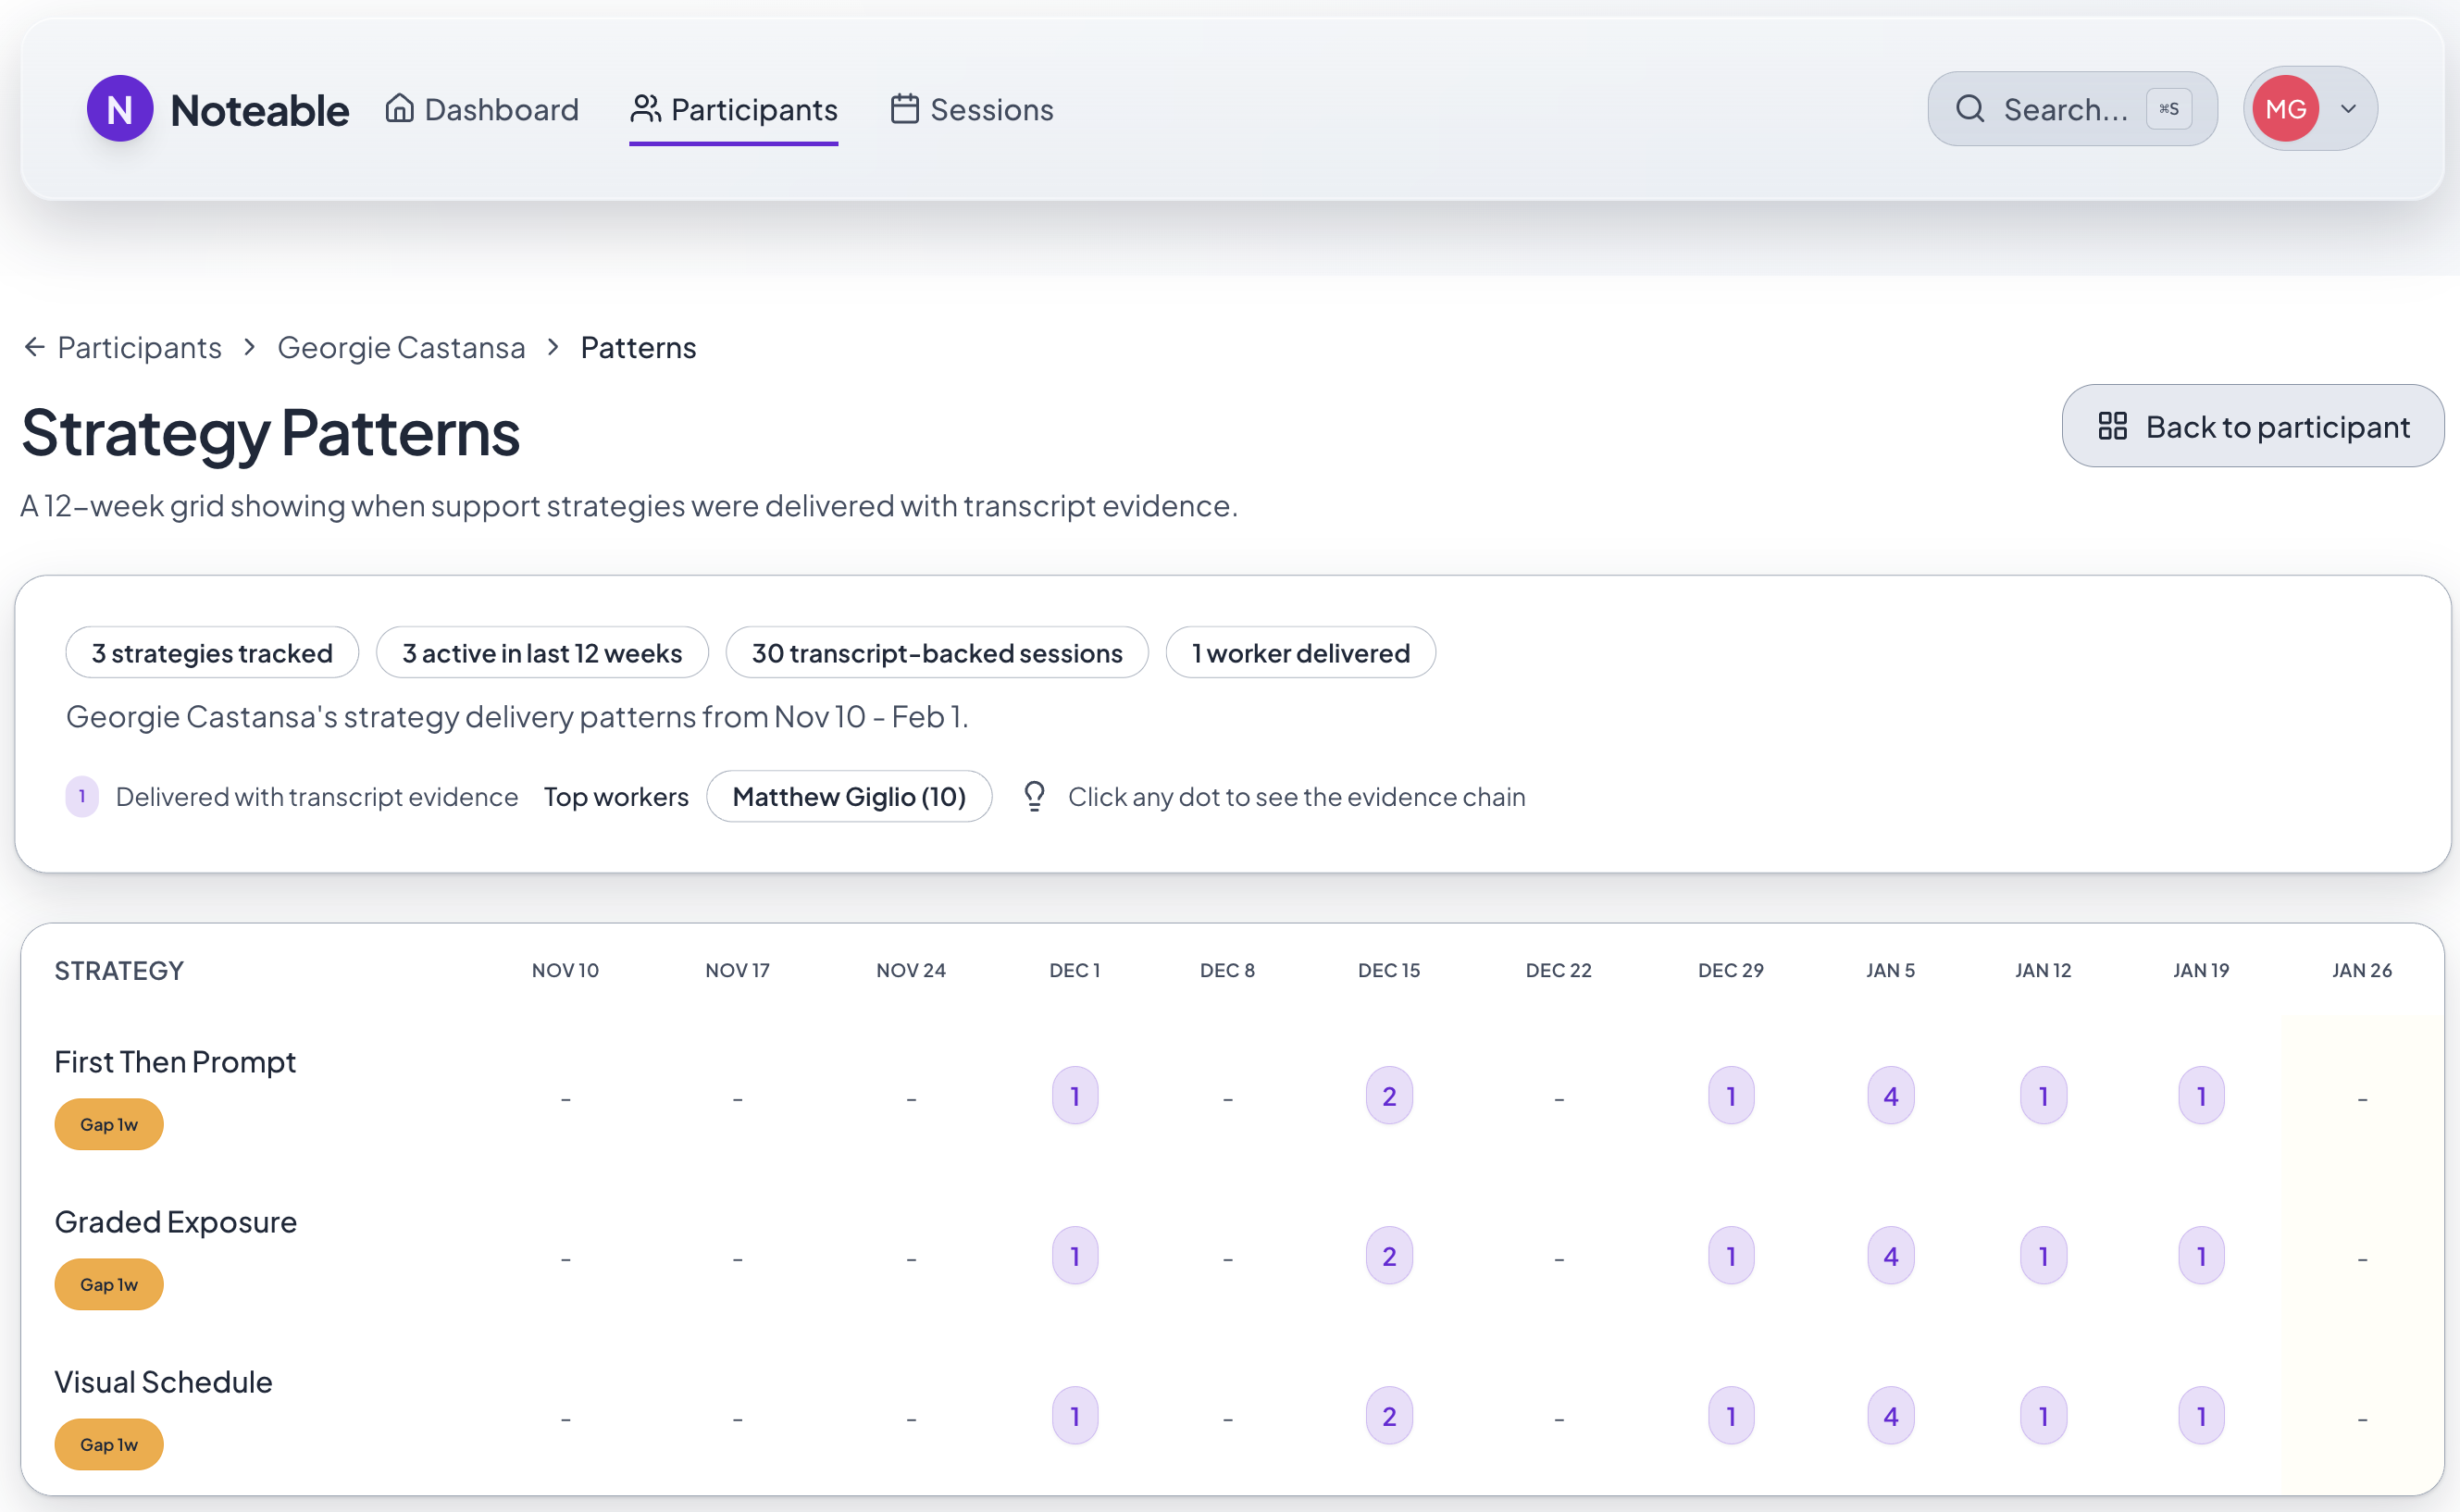Click the Noteable purple N logo
The width and height of the screenshot is (2460, 1512).
pyautogui.click(x=119, y=109)
